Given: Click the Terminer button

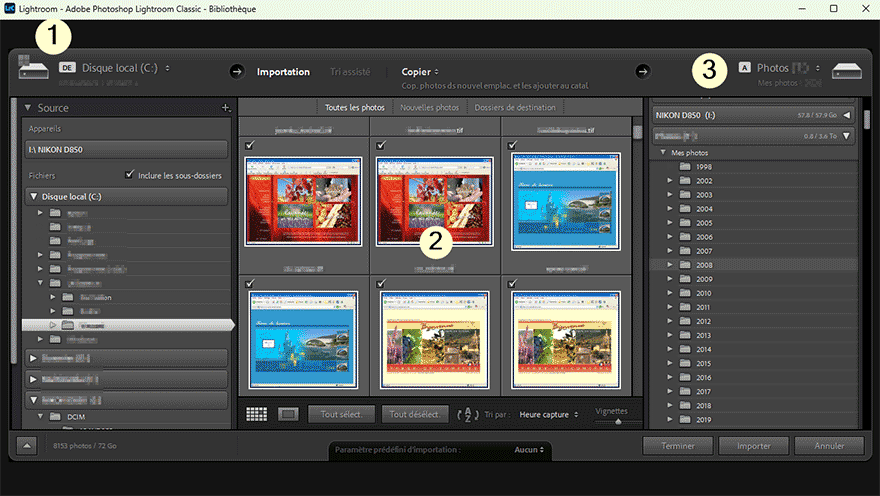Looking at the screenshot, I should 678,446.
